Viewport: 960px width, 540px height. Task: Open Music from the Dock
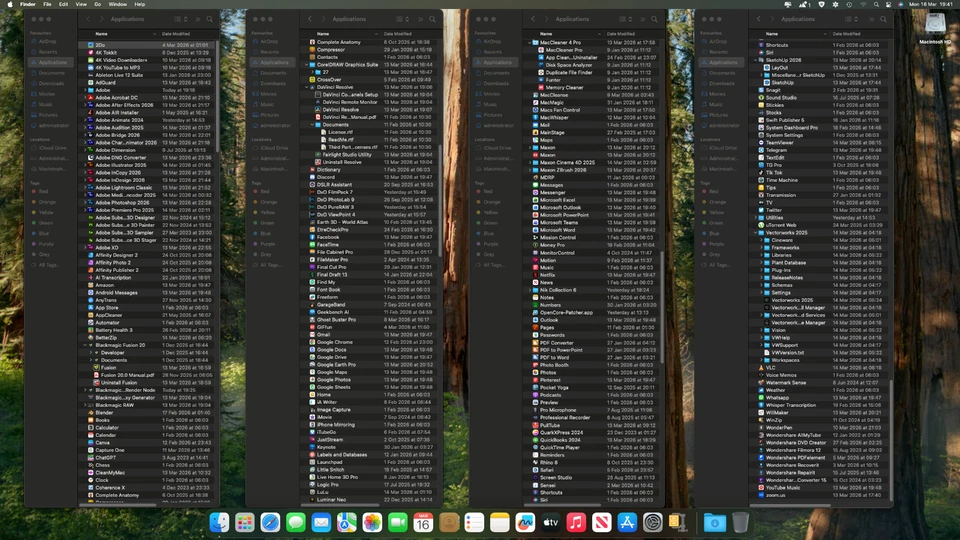[576, 522]
